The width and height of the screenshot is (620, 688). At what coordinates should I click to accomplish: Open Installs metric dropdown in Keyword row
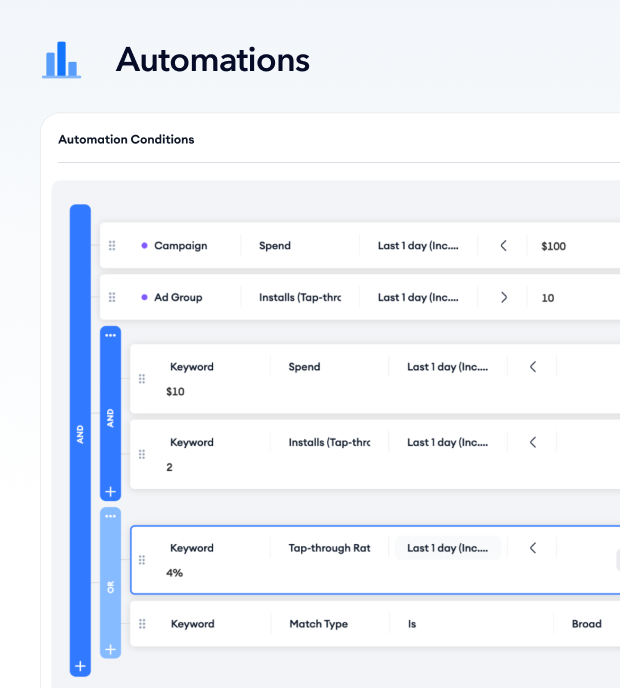click(x=330, y=442)
